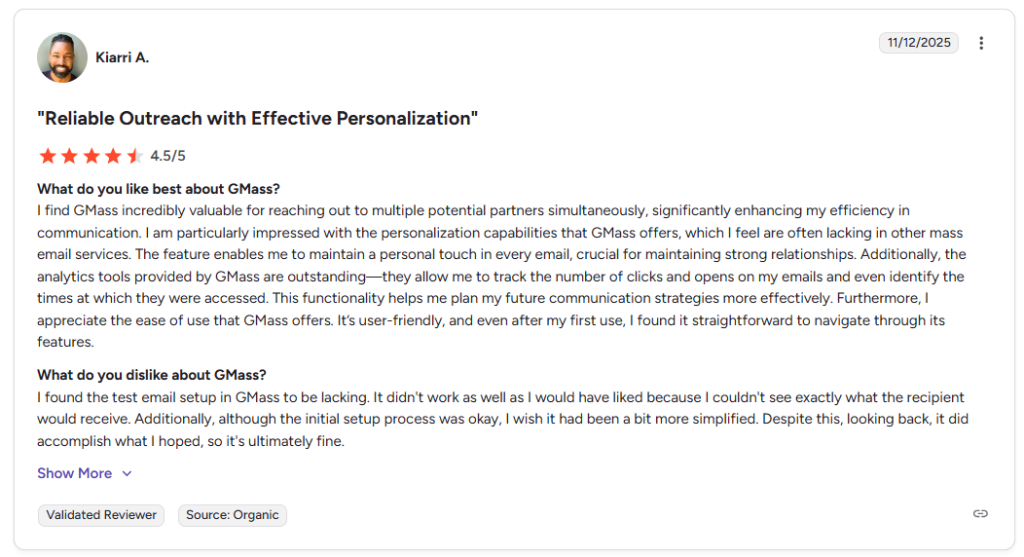
Task: Expand the review with the Show More chevron
Action: point(127,474)
